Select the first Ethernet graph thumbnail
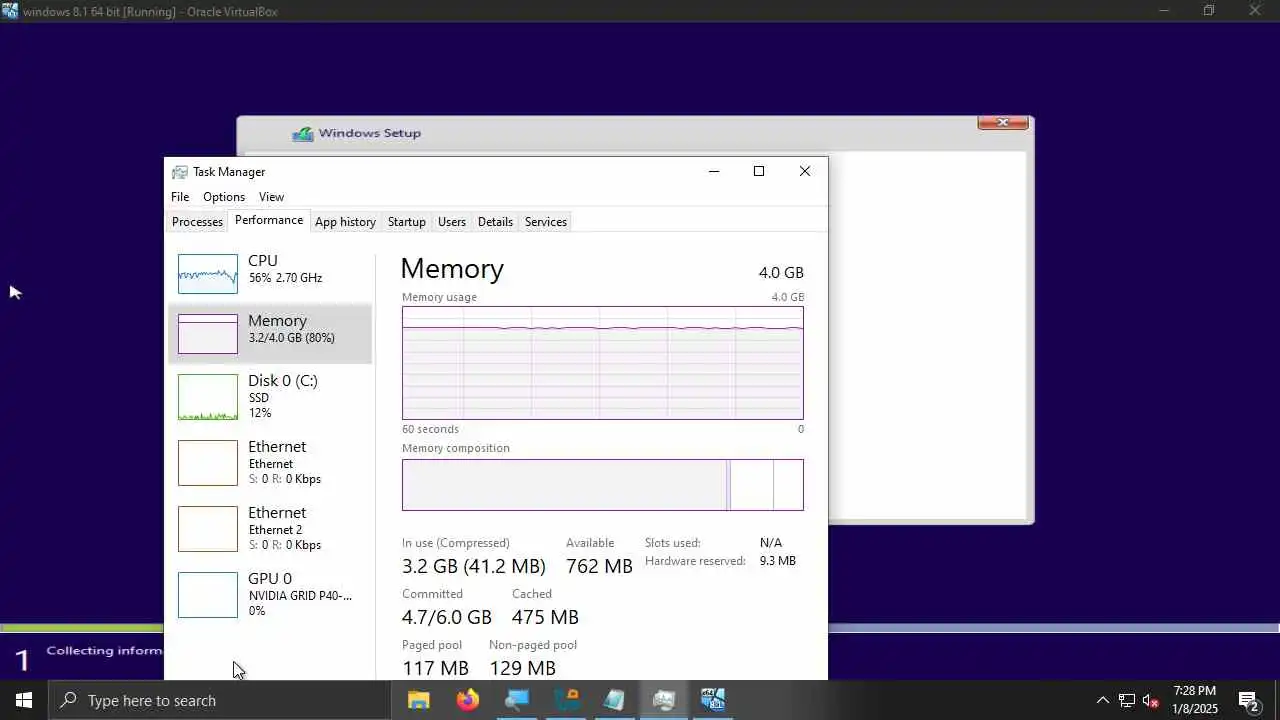 coord(208,463)
